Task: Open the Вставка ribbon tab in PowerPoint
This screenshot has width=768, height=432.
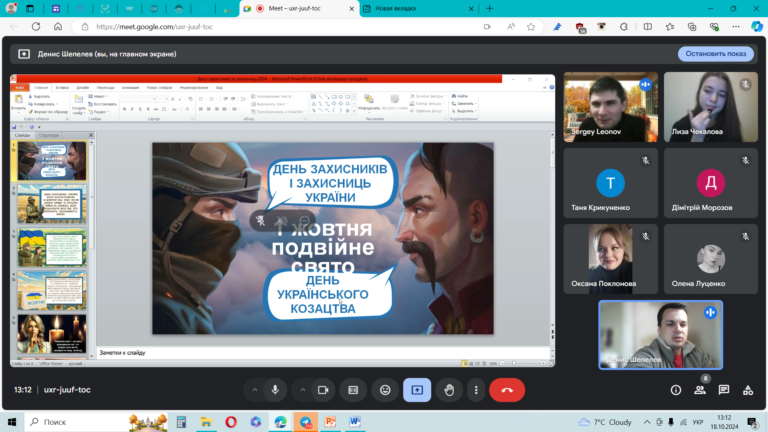Action: (x=62, y=88)
